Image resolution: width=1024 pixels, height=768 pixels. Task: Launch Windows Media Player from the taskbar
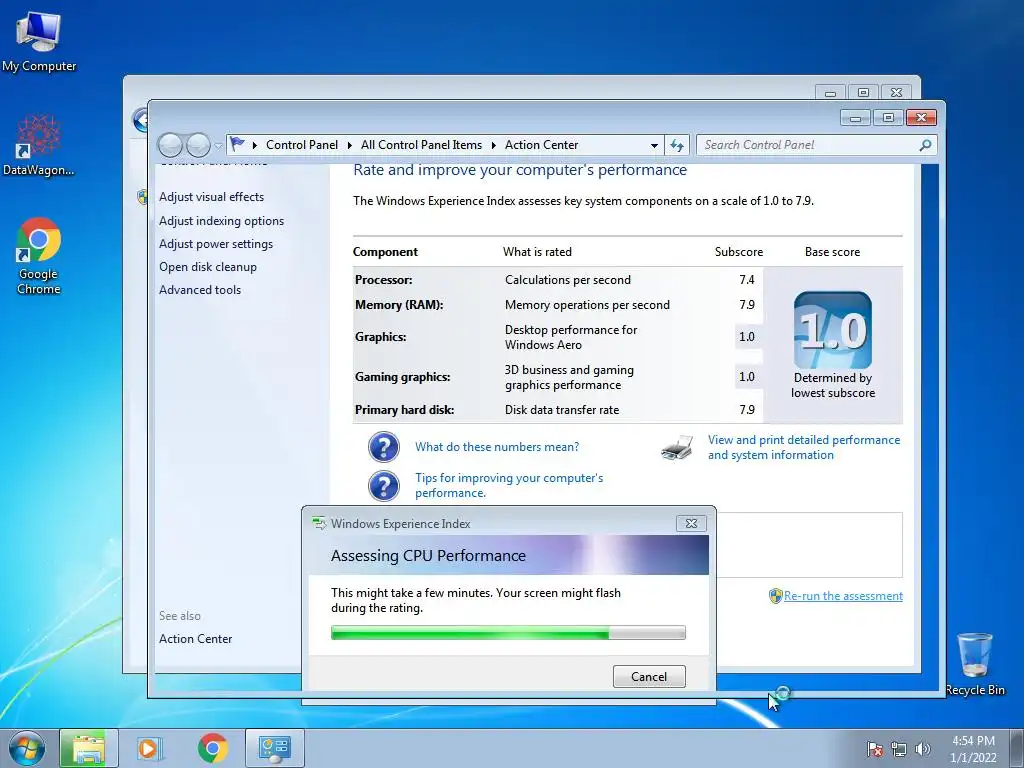(150, 748)
